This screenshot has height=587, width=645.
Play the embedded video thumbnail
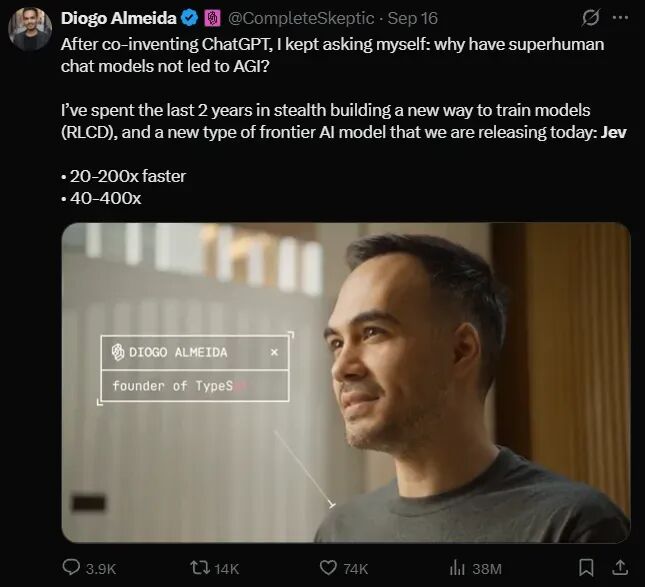[346, 383]
